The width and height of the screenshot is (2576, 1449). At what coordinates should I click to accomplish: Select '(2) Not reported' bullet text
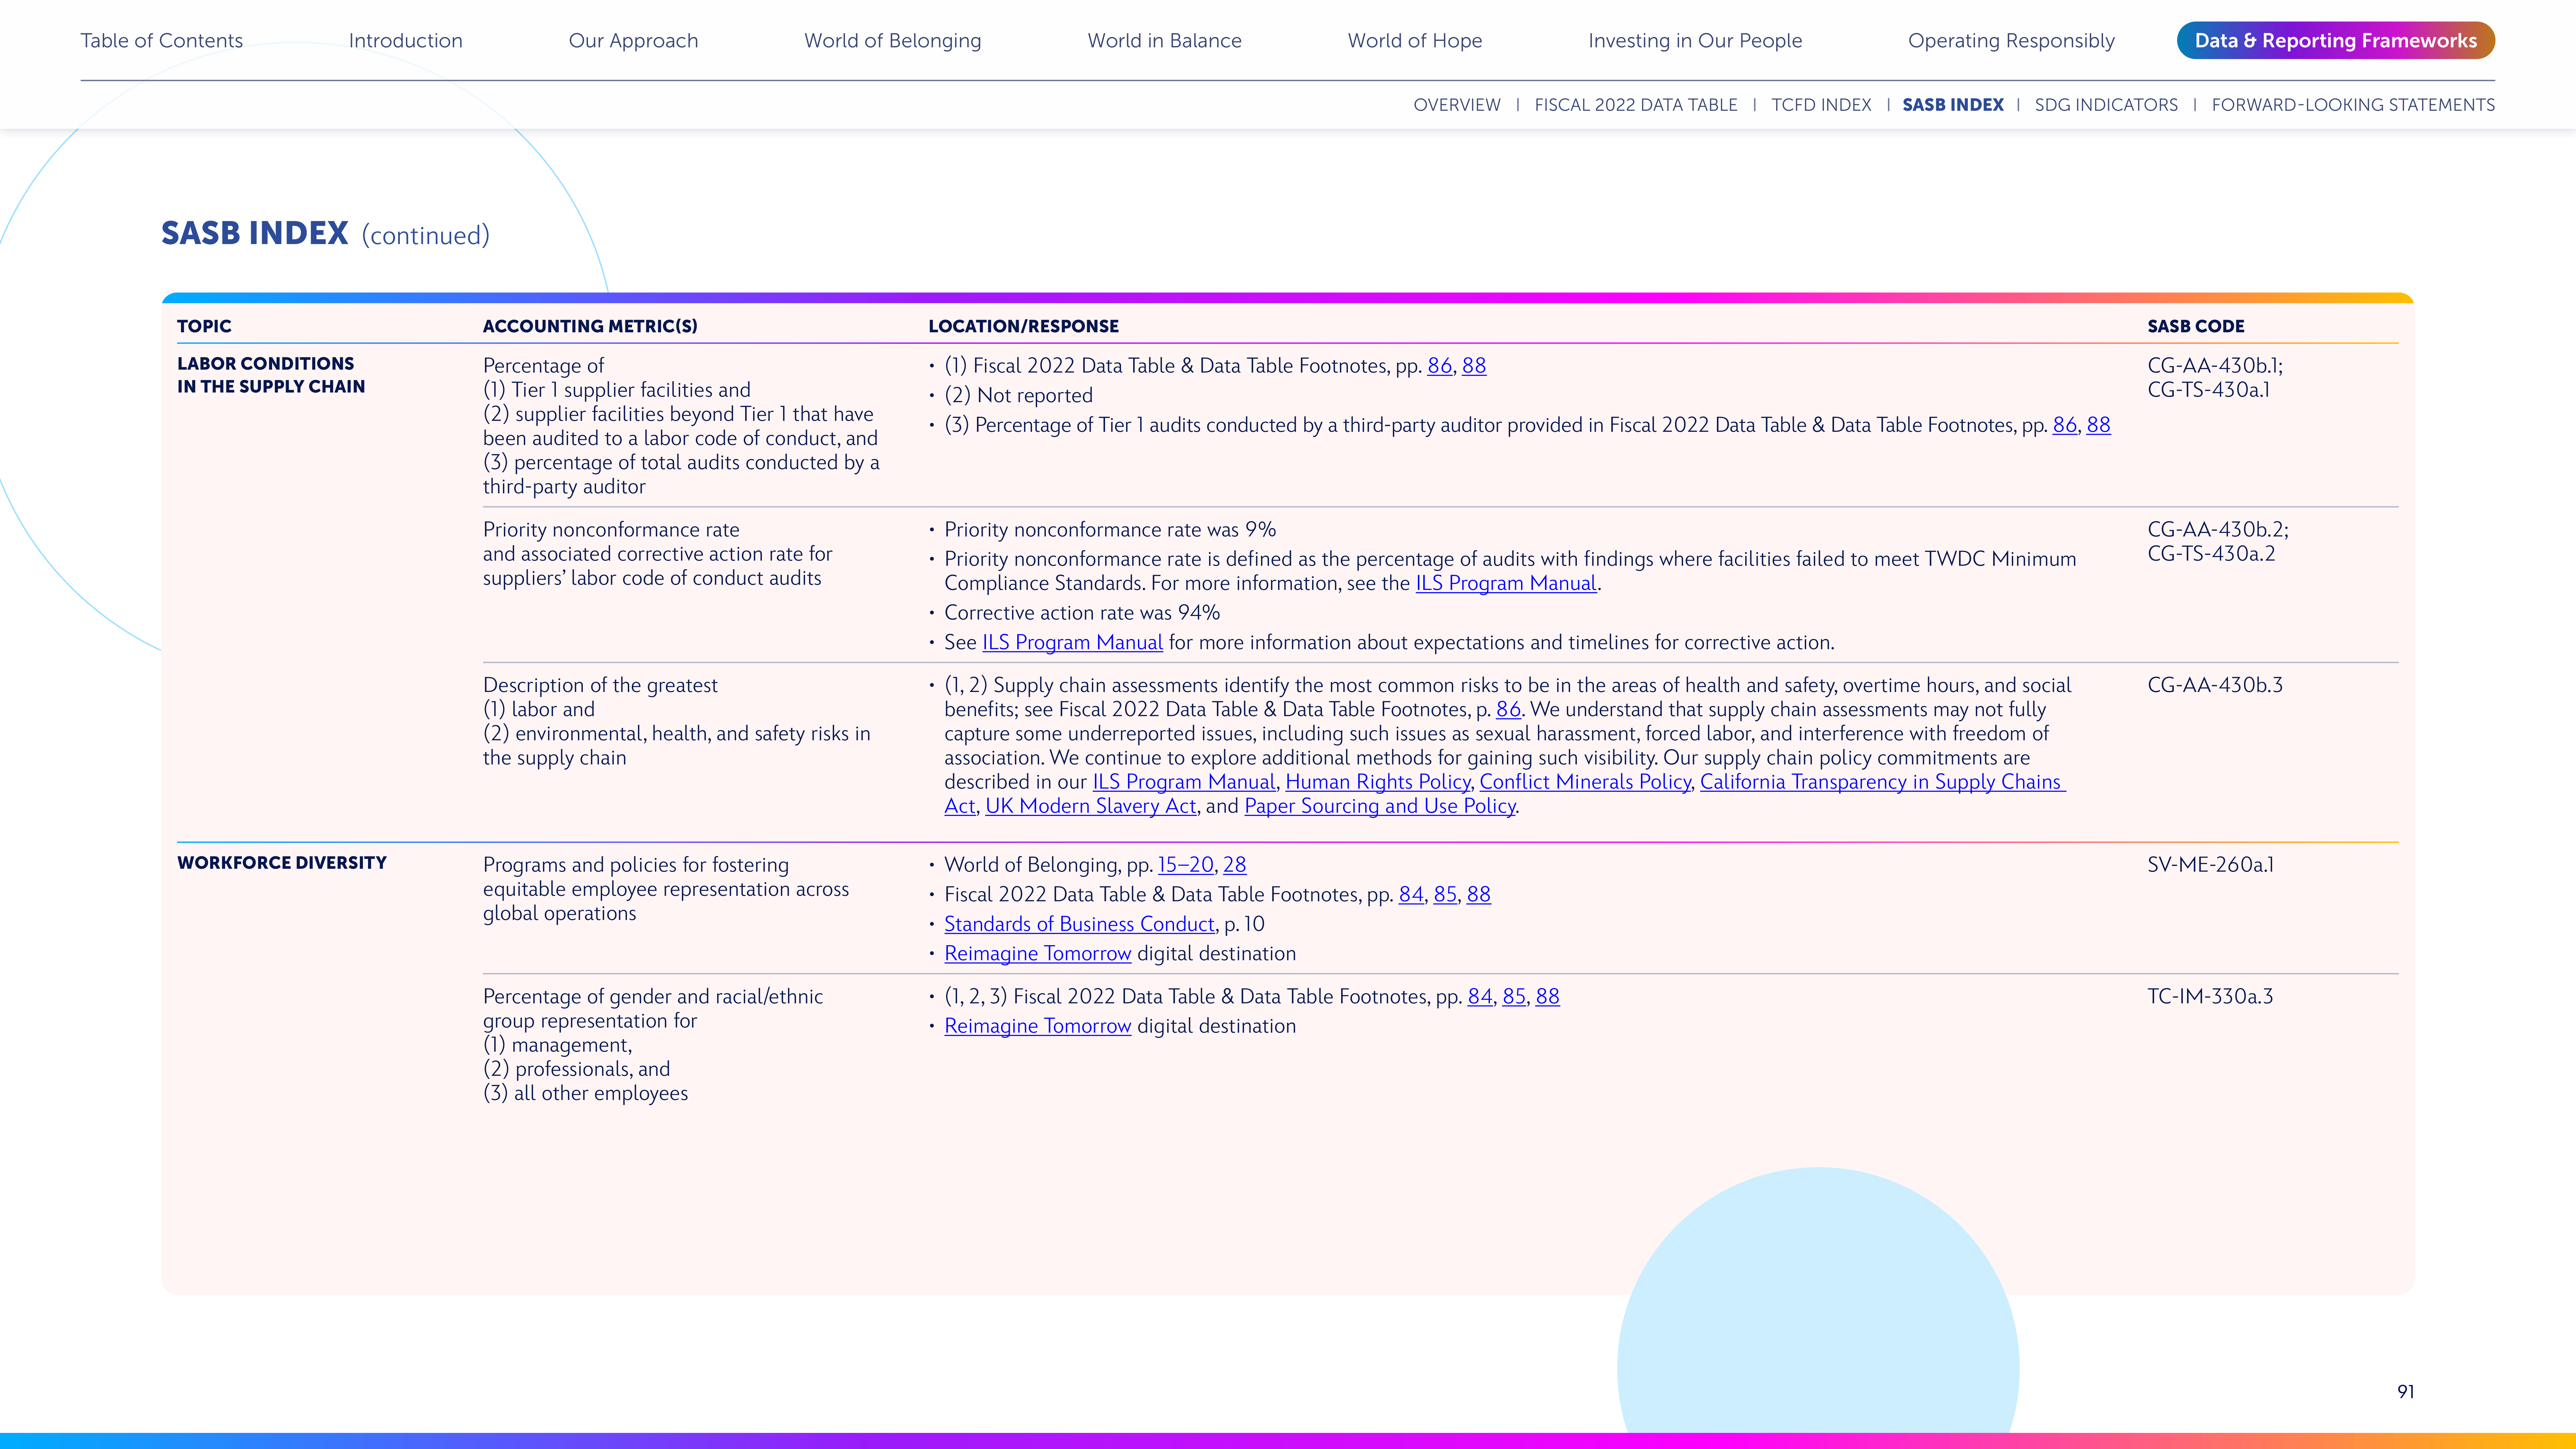pyautogui.click(x=1018, y=396)
